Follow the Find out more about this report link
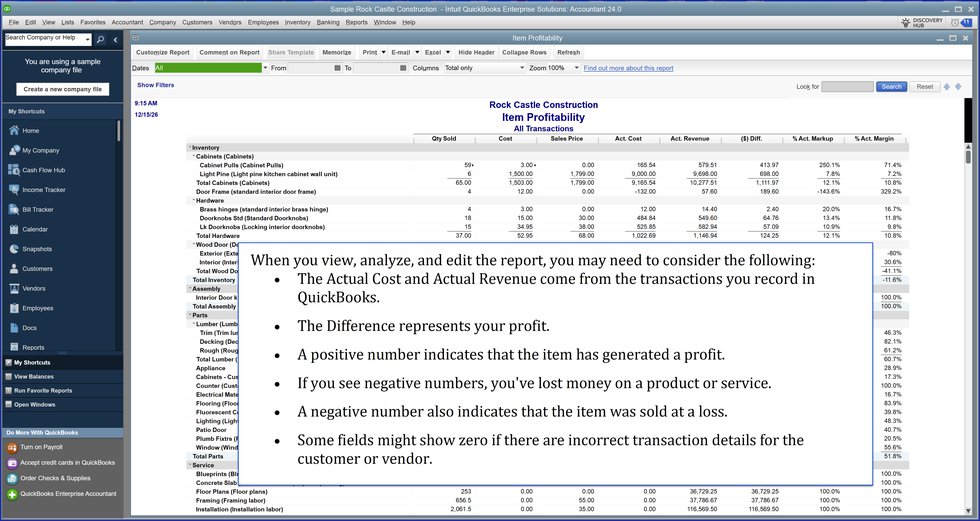The image size is (980, 521). 628,68
